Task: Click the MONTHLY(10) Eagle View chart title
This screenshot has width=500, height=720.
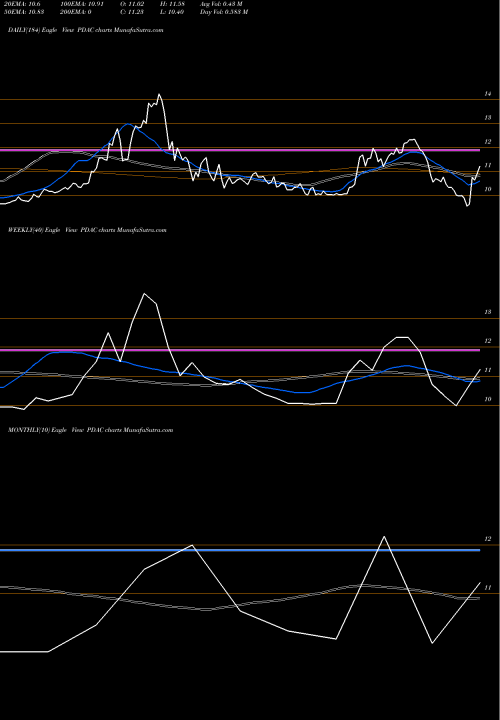Action: pyautogui.click(x=90, y=430)
